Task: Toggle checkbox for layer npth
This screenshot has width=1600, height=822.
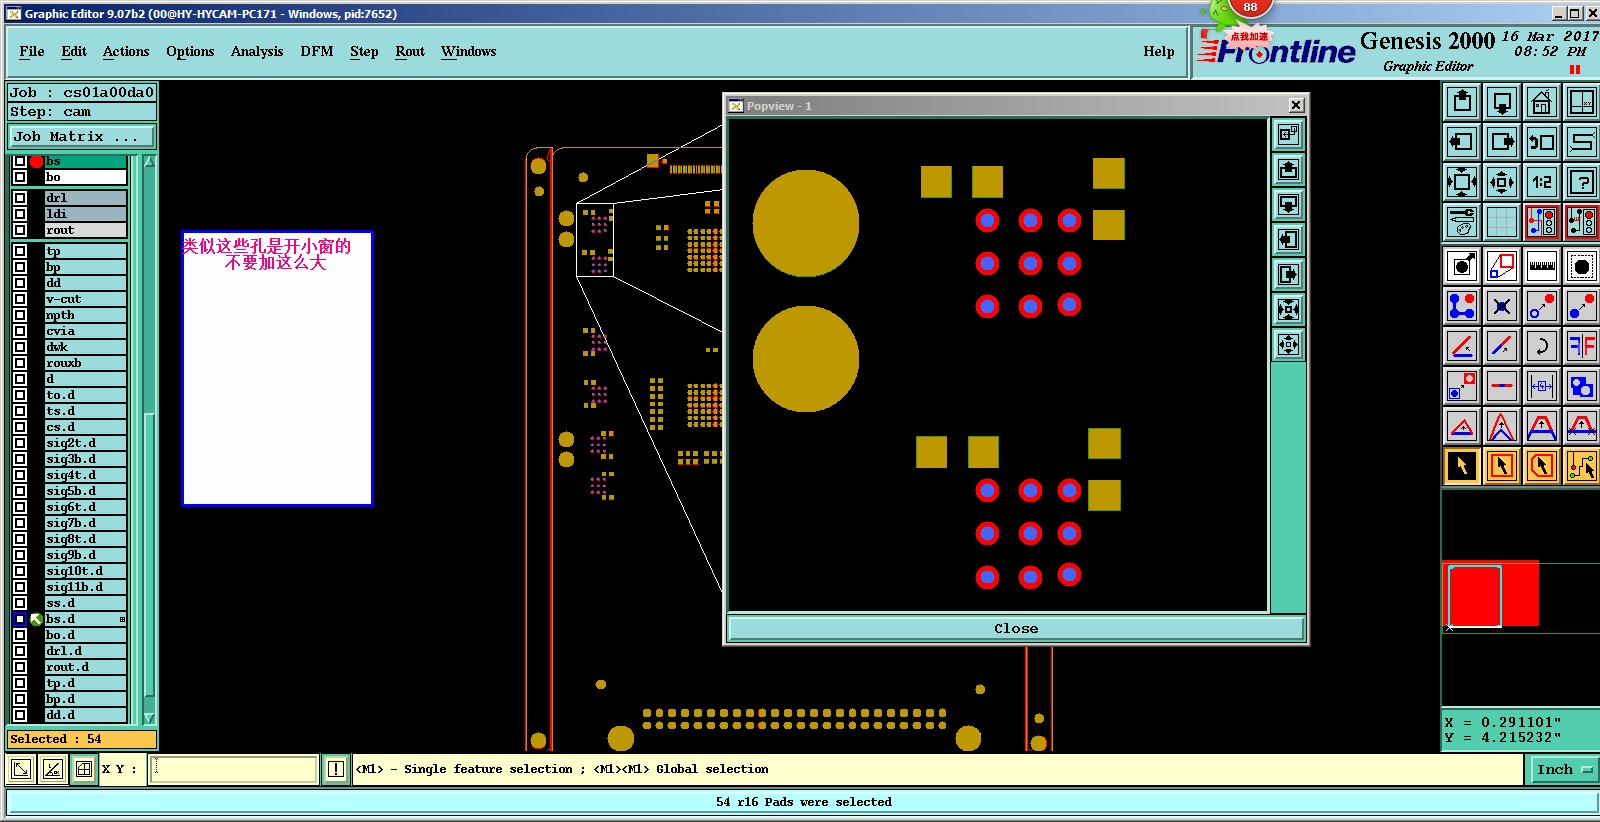Action: click(20, 315)
